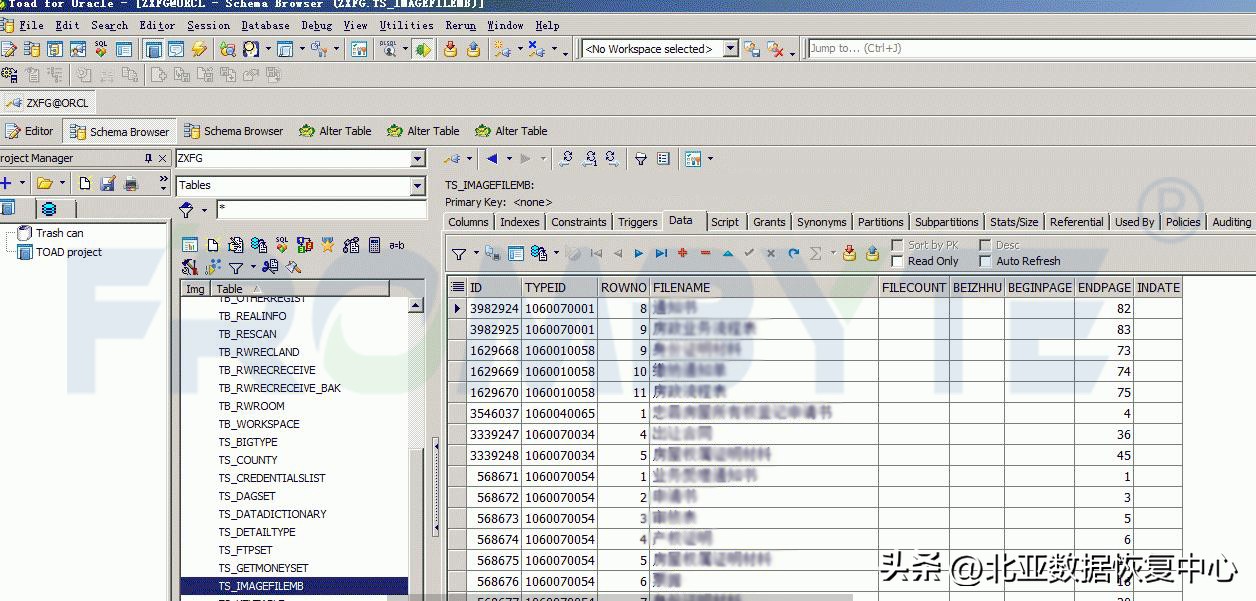Select the TS_FTPSET table in the list
Image resolution: width=1256 pixels, height=601 pixels.
point(244,550)
